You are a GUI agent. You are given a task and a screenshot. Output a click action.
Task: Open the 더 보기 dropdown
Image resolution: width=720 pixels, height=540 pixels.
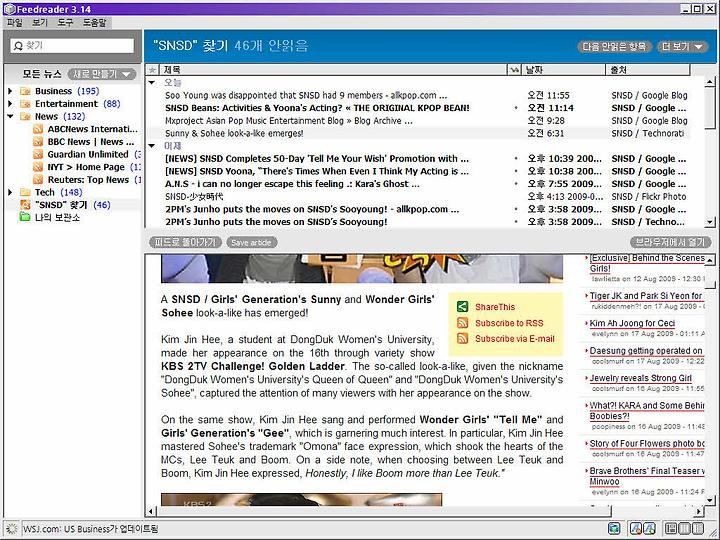682,46
